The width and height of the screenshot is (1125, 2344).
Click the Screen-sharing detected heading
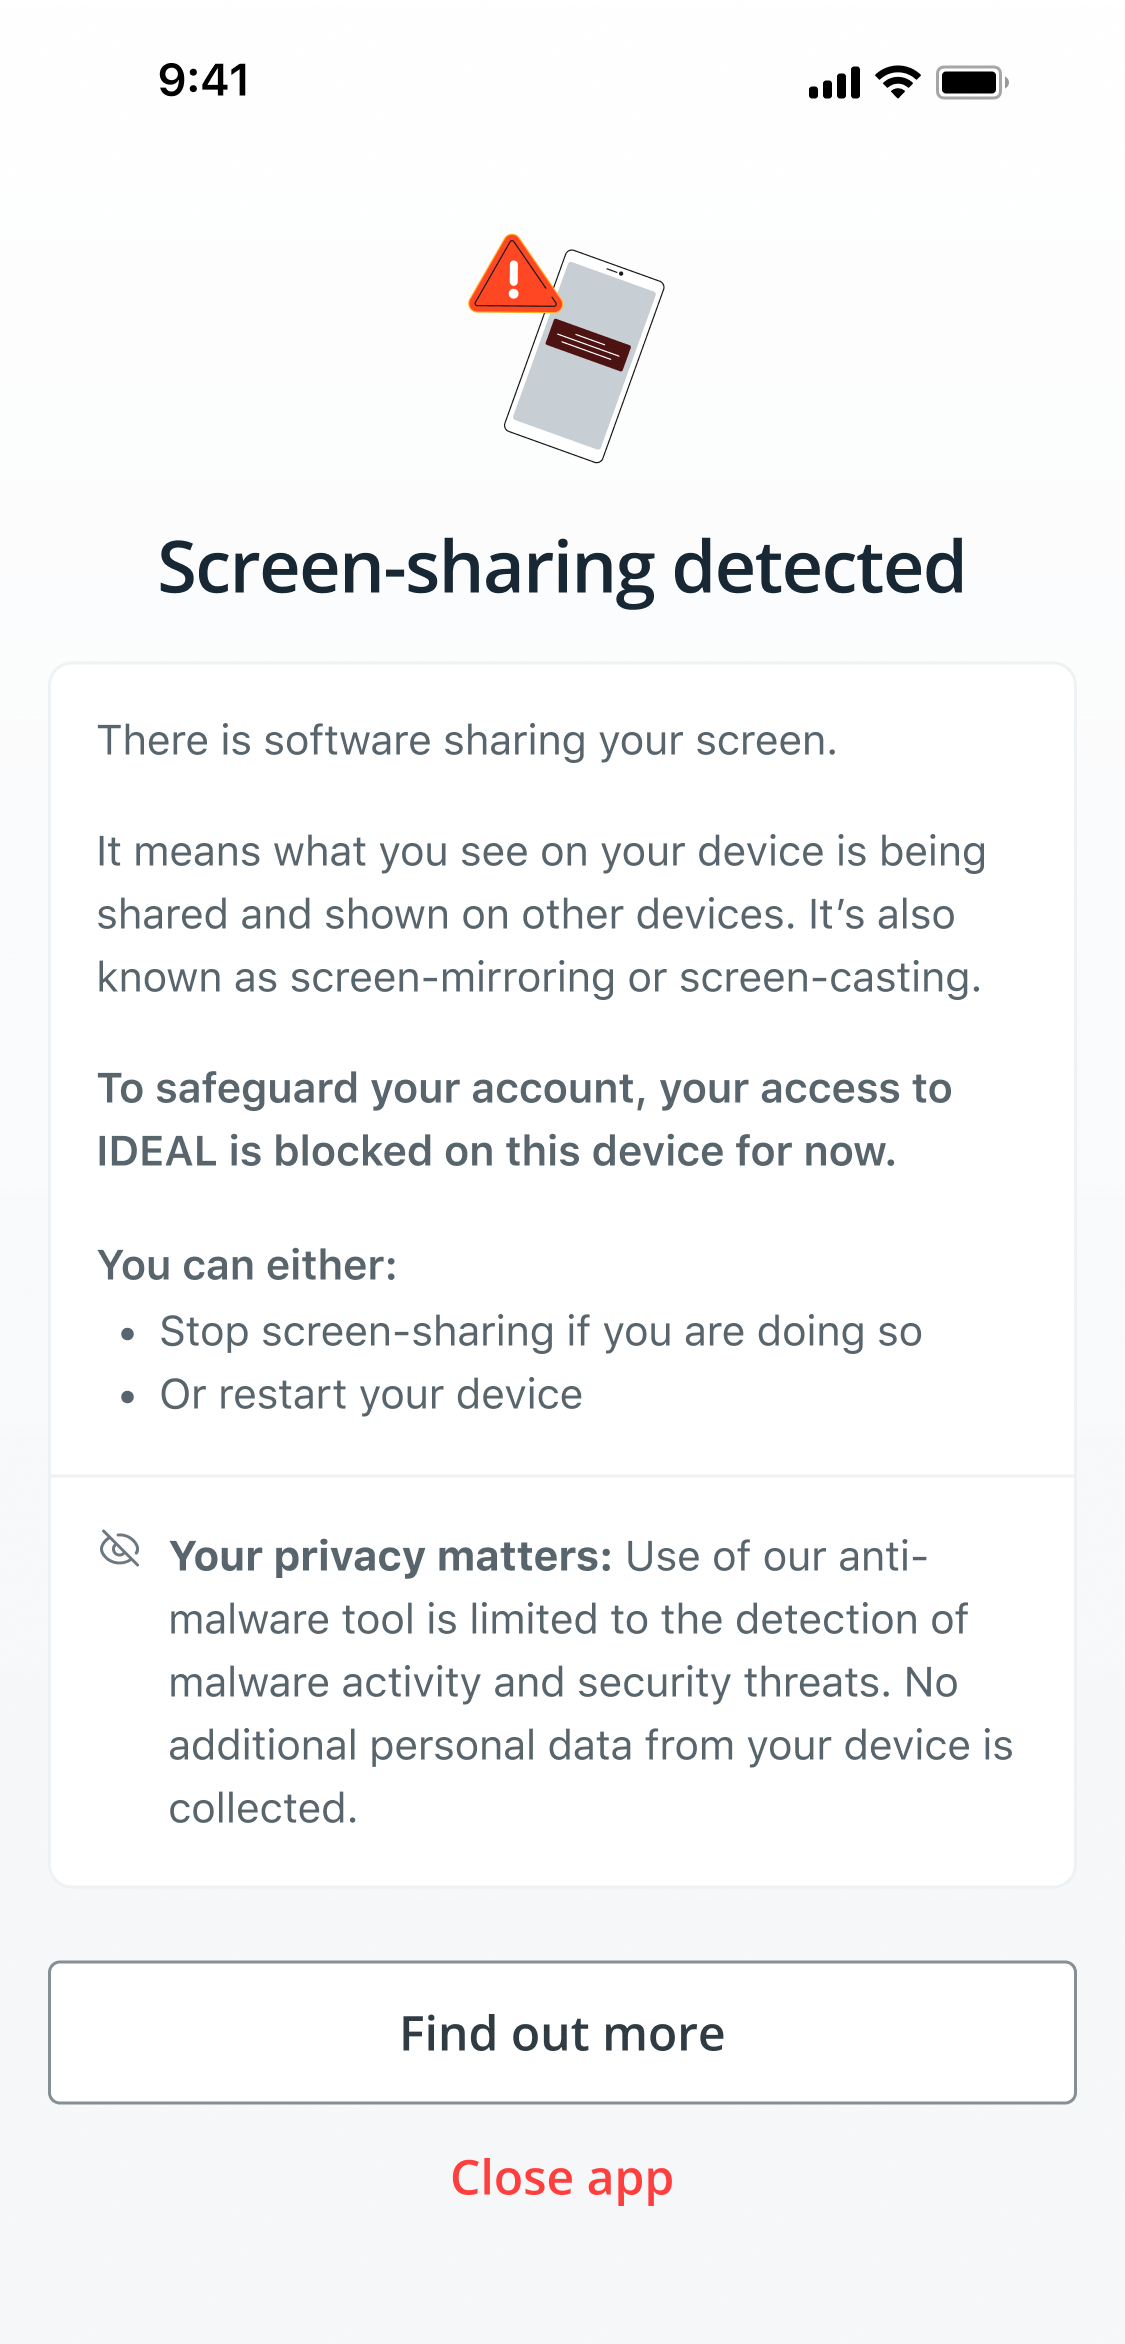pyautogui.click(x=562, y=567)
